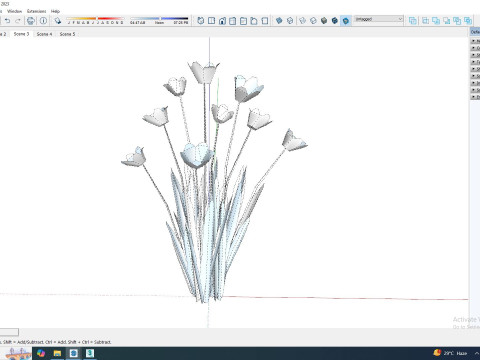Click the Union solid tool
The image size is (480, 360).
click(x=436, y=21)
